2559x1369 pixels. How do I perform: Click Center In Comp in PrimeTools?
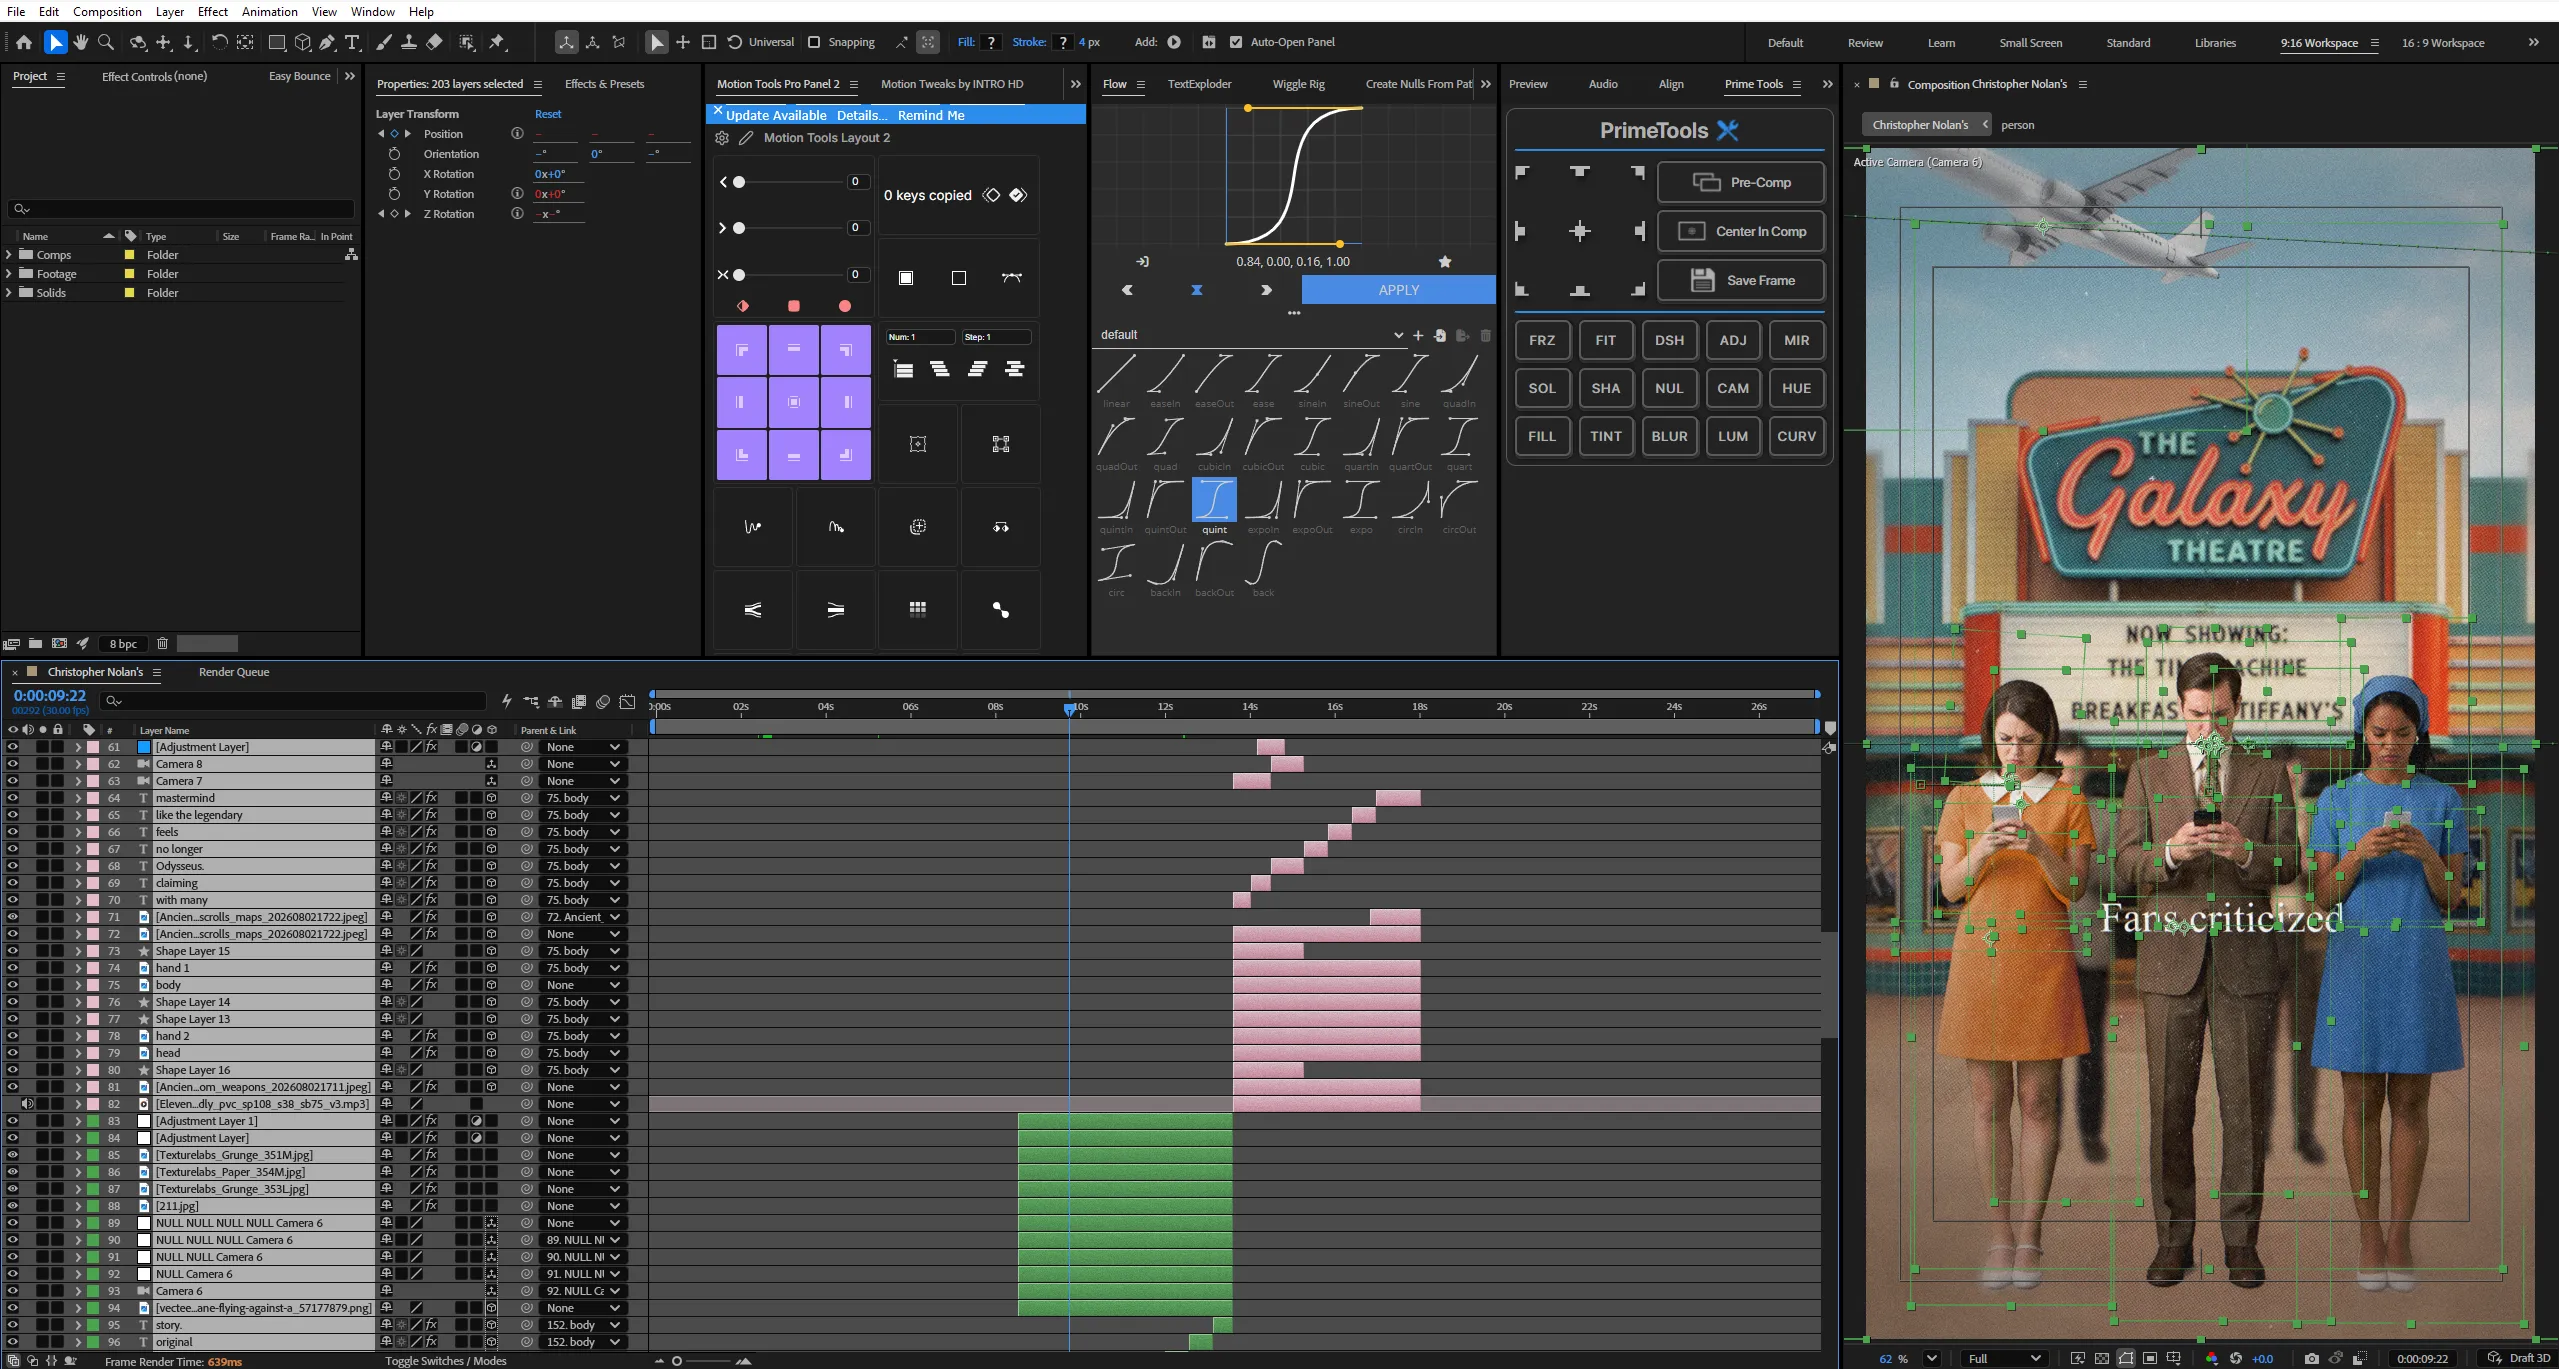click(x=1741, y=231)
